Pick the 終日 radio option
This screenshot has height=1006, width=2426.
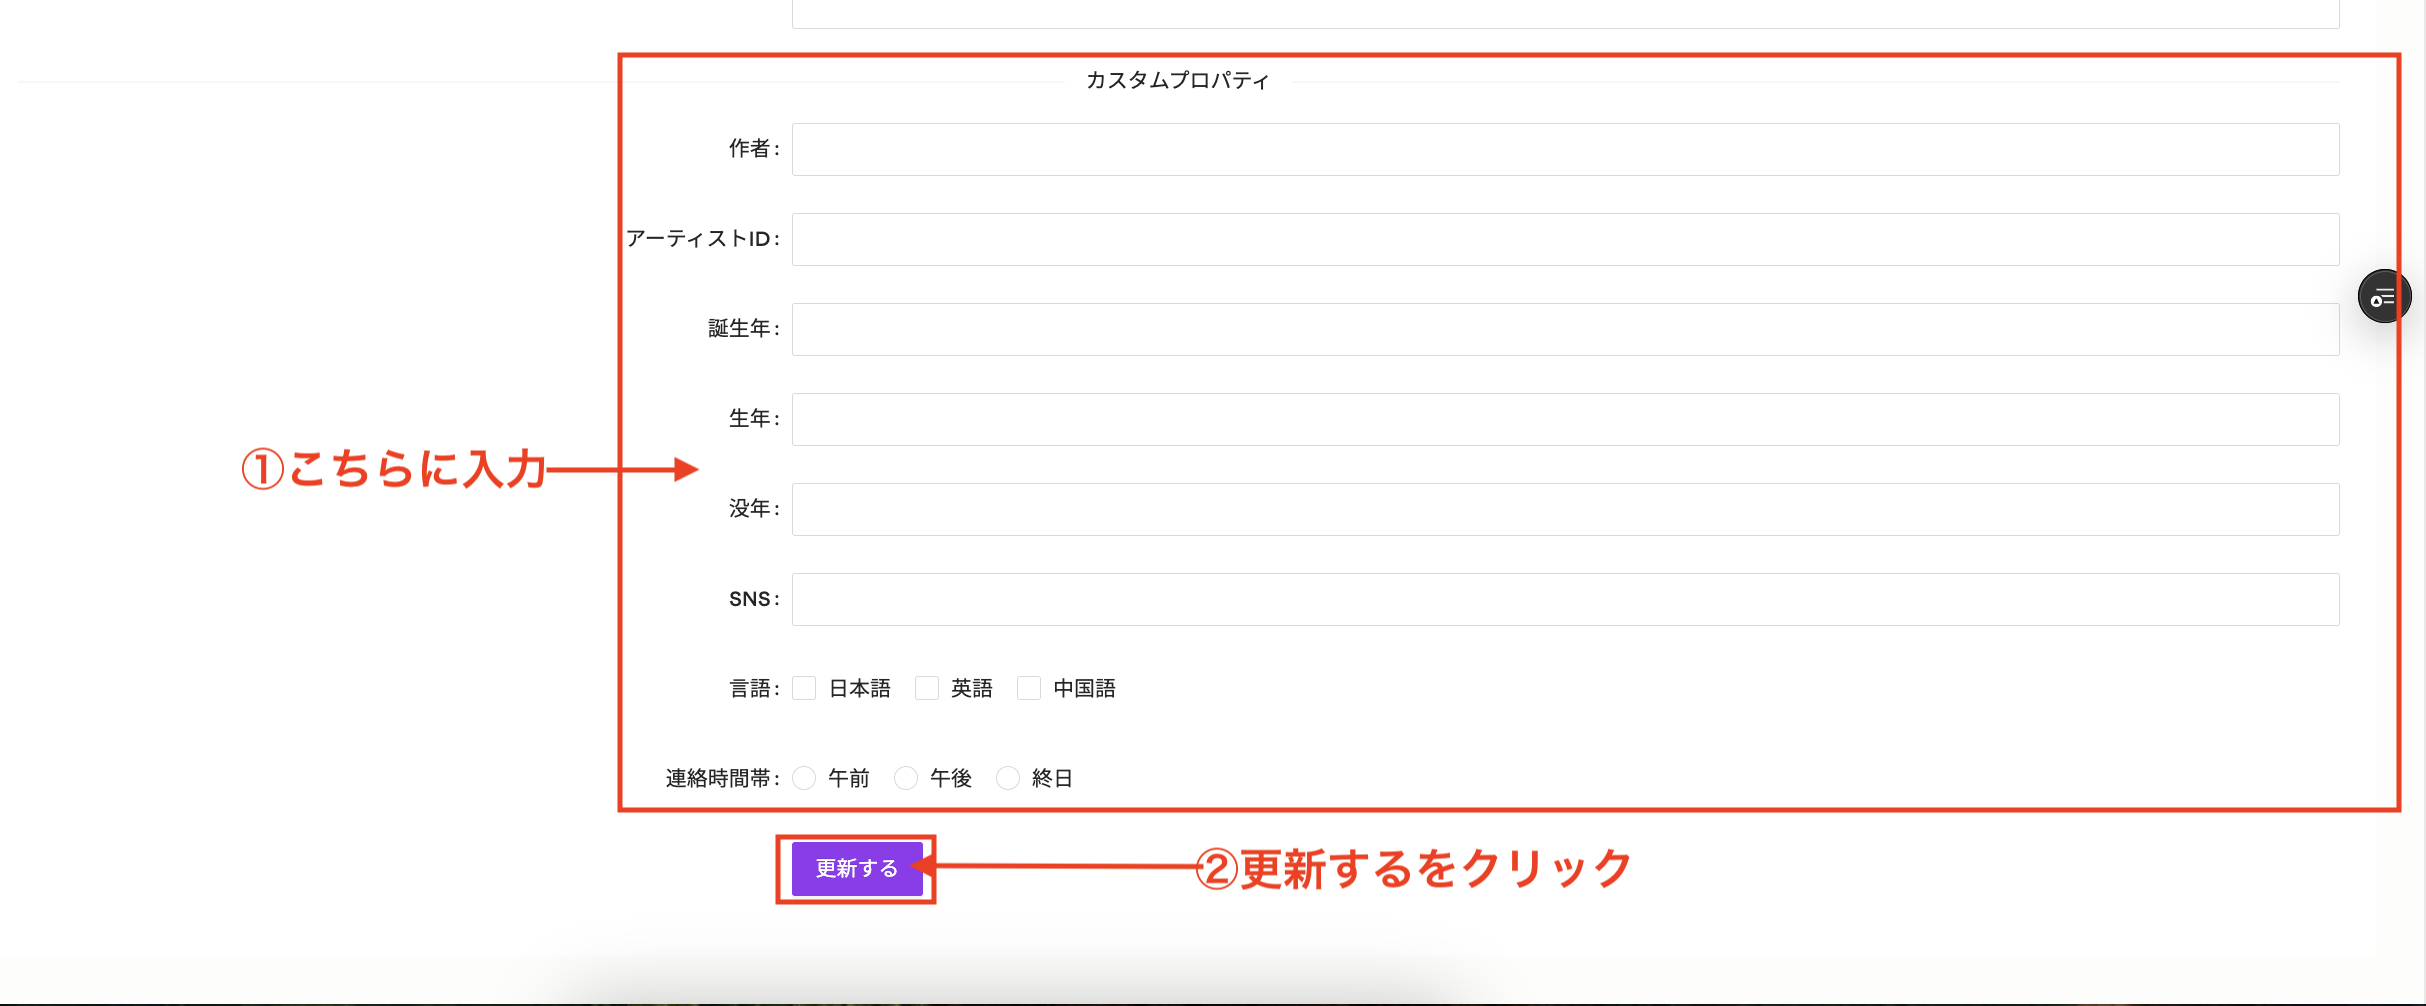(1008, 778)
